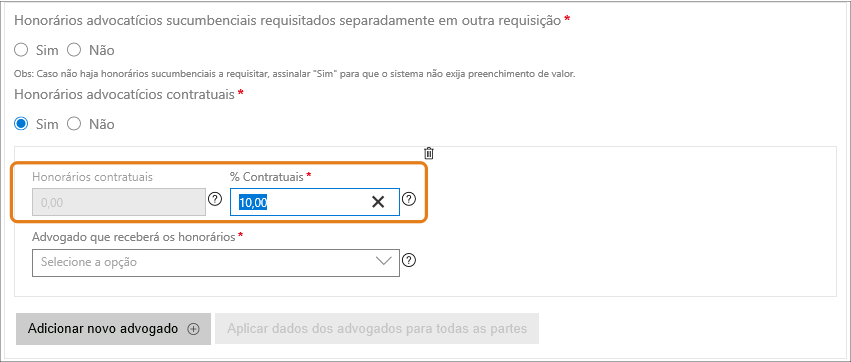Open help icon beside % Contratuais field

tap(409, 199)
